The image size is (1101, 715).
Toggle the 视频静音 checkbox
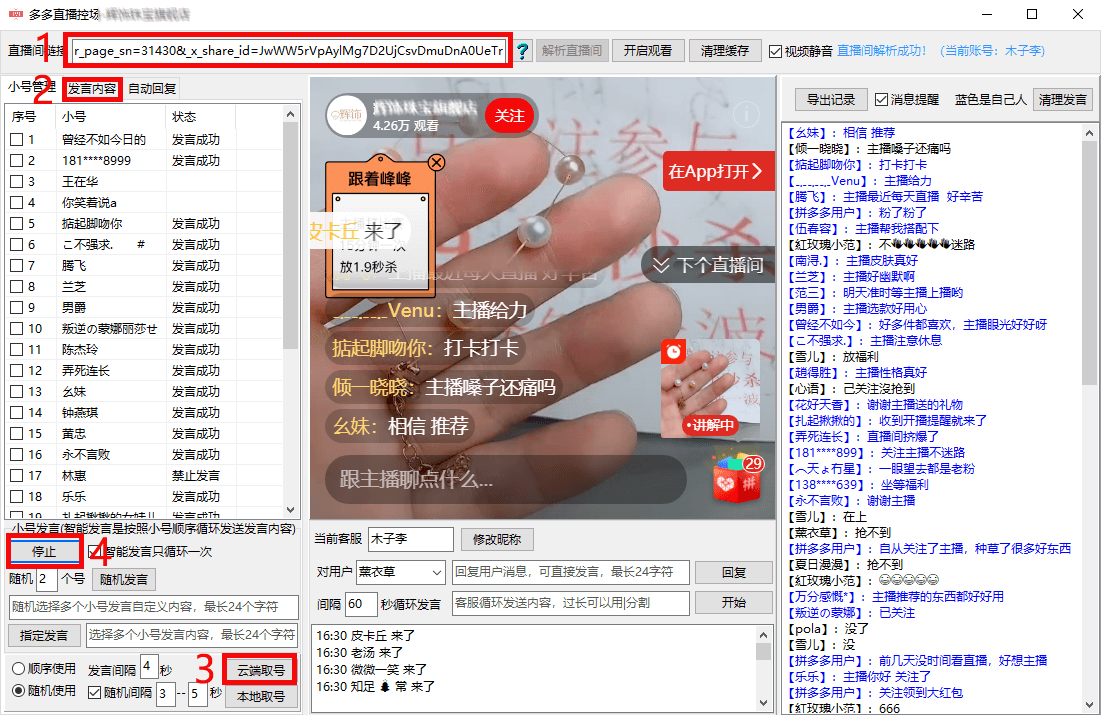coord(775,51)
